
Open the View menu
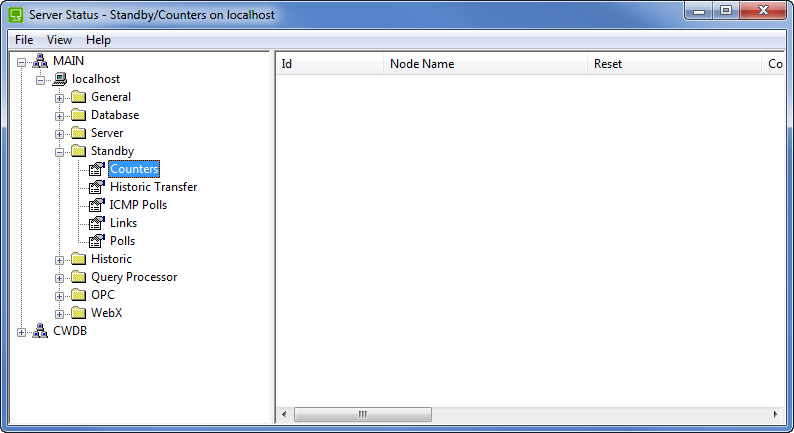(x=60, y=40)
